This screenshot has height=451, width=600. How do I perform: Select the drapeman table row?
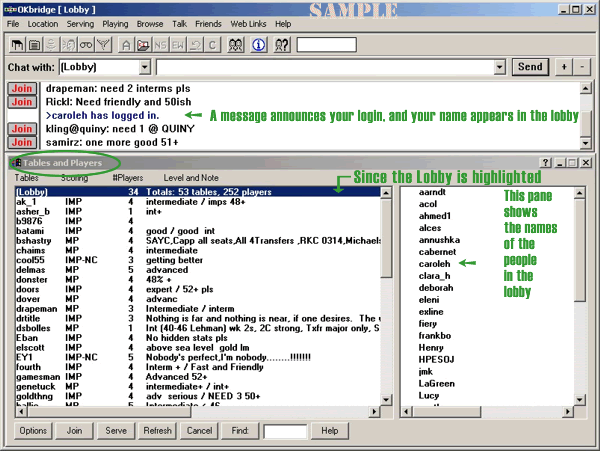click(x=198, y=309)
